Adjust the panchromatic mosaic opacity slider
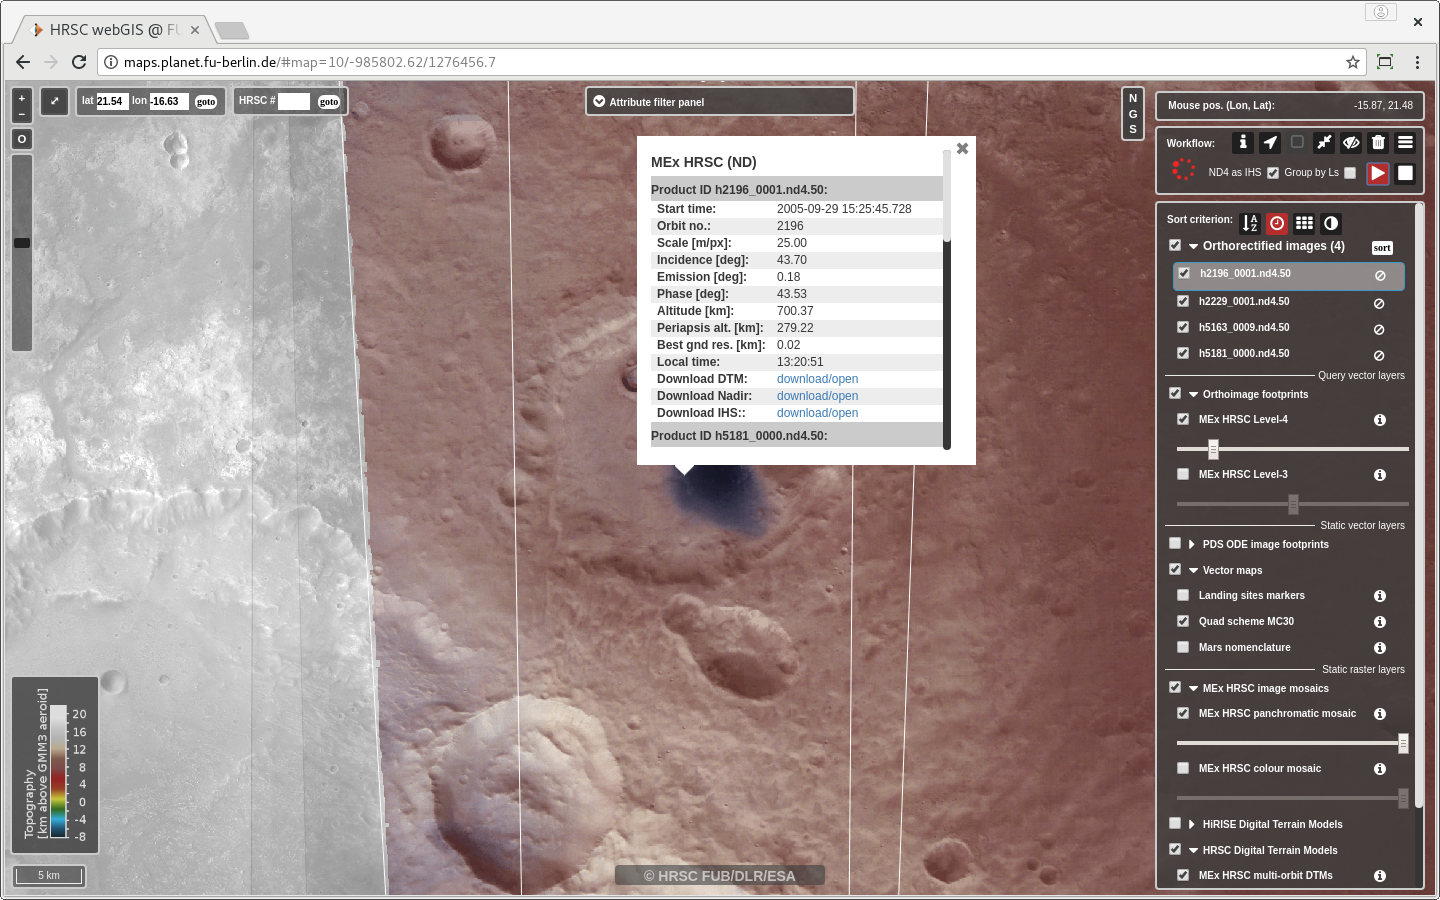 1293,743
